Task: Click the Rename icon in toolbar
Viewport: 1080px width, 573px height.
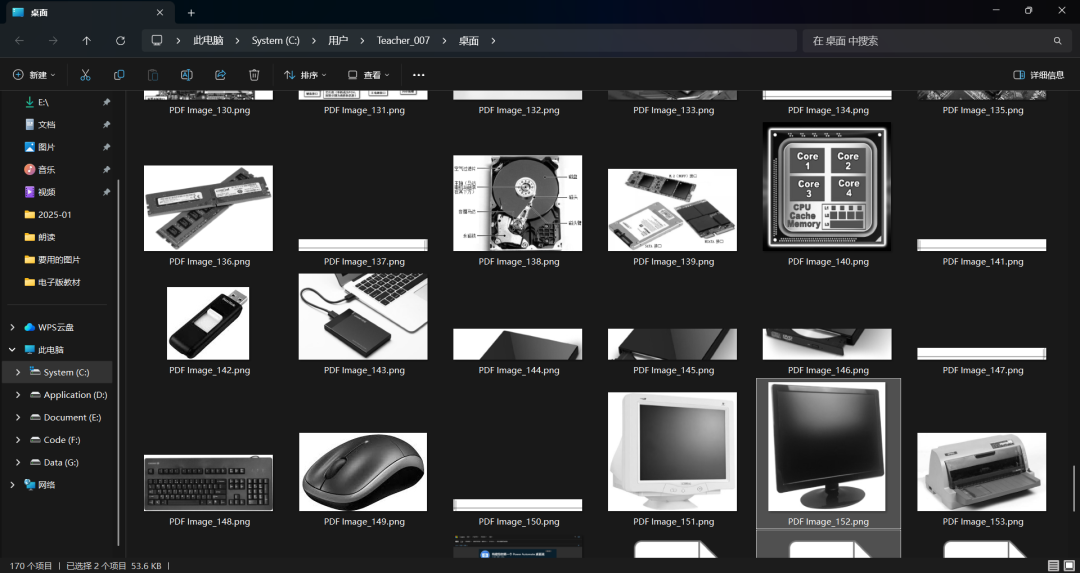Action: coord(186,75)
